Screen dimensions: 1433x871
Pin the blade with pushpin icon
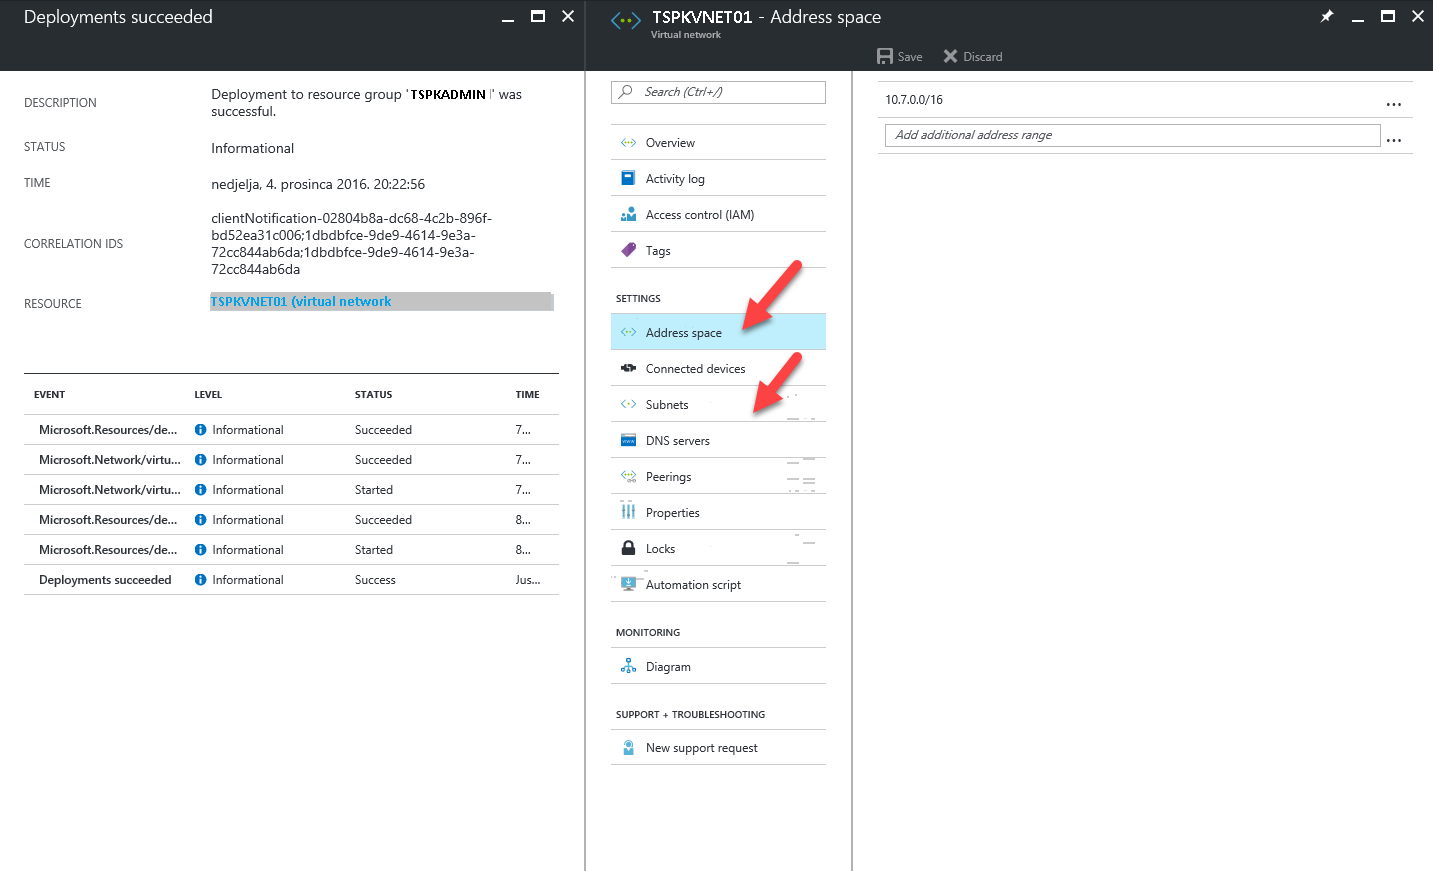1327,16
